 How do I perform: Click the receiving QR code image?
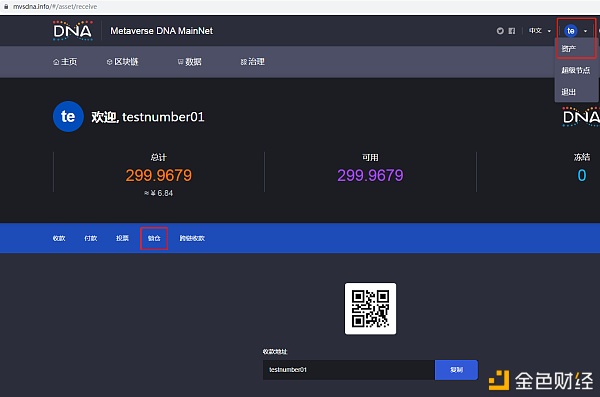(x=370, y=309)
